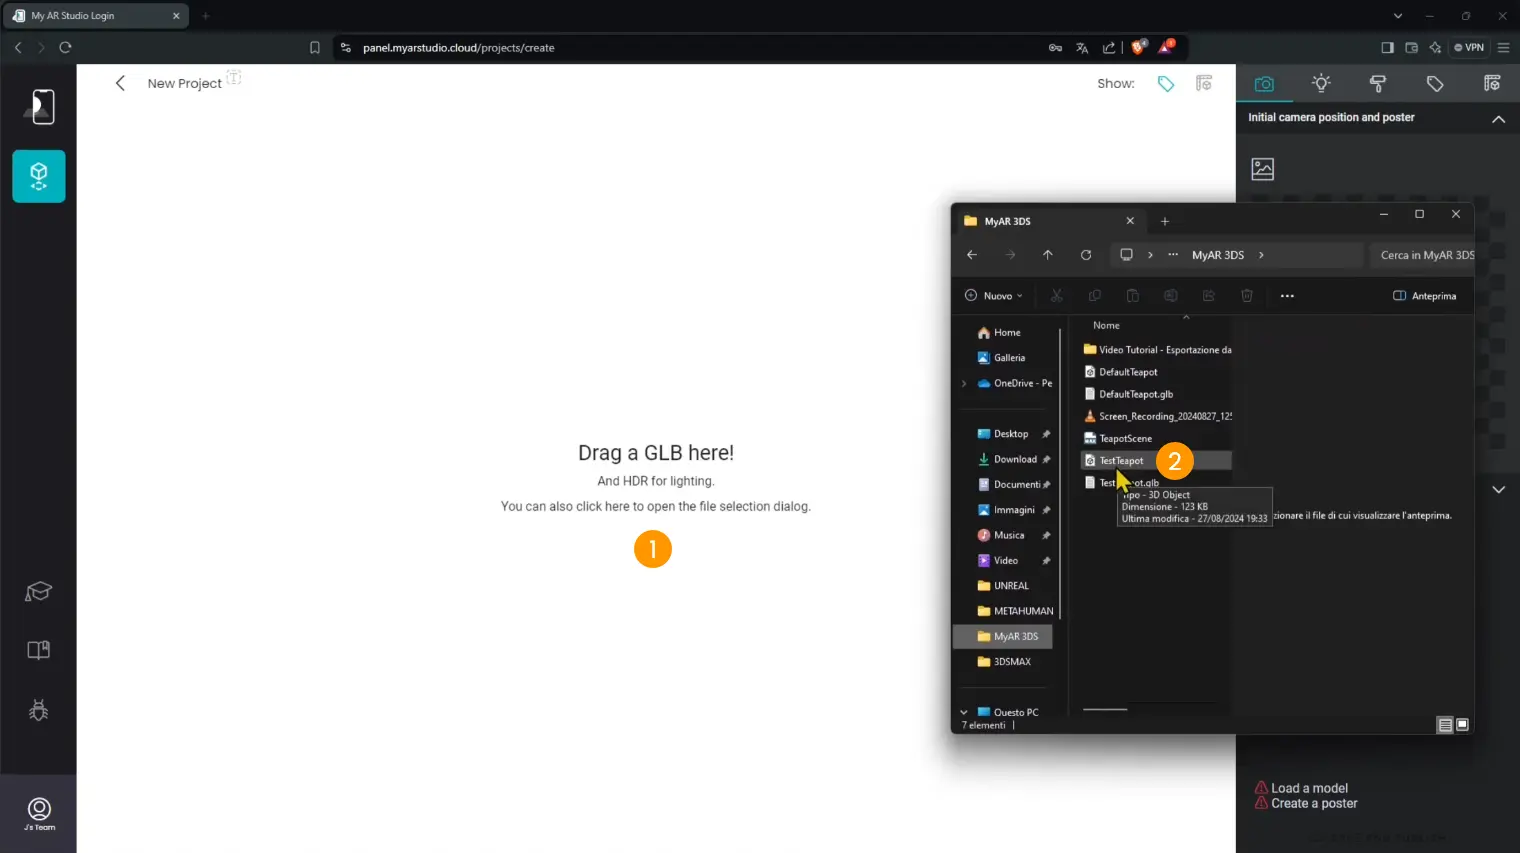Edit the New Project title icon

pos(234,77)
